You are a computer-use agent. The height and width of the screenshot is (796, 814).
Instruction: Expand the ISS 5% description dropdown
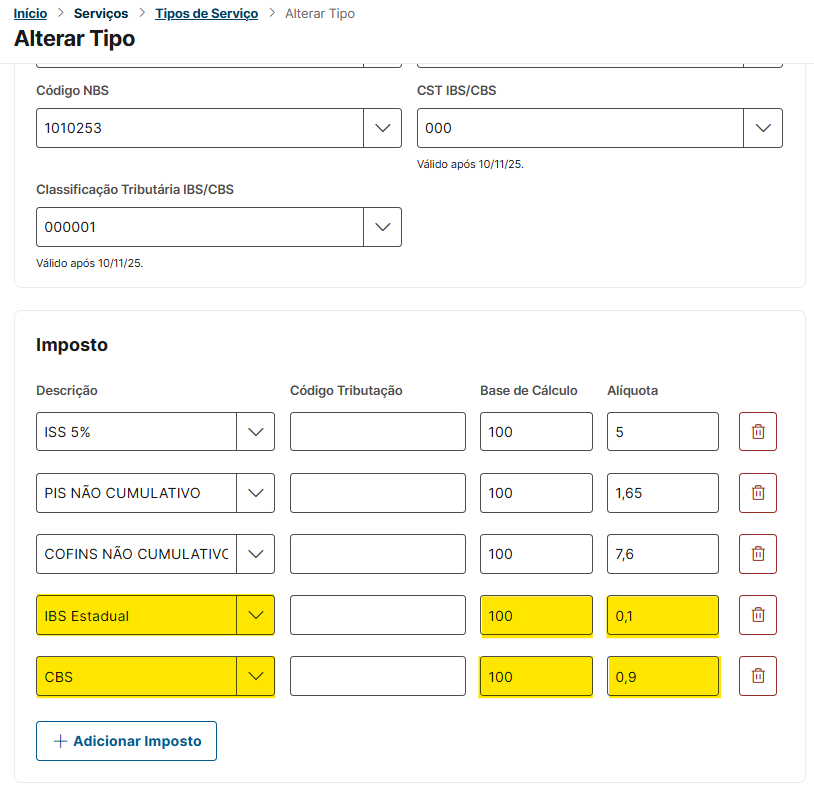(256, 431)
